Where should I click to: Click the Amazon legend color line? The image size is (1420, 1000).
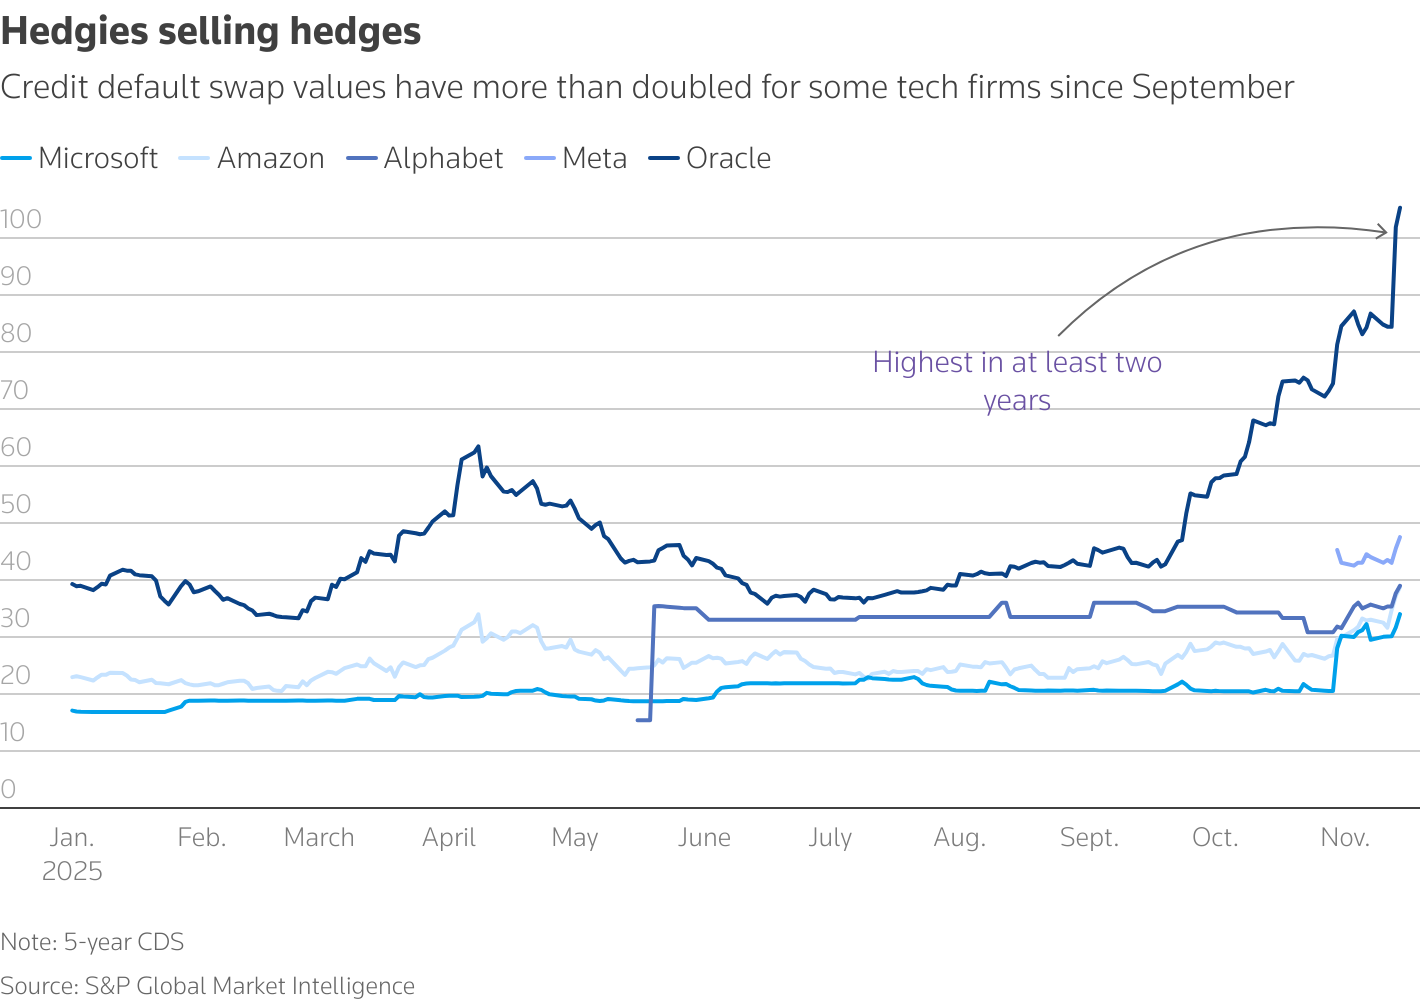click(194, 158)
